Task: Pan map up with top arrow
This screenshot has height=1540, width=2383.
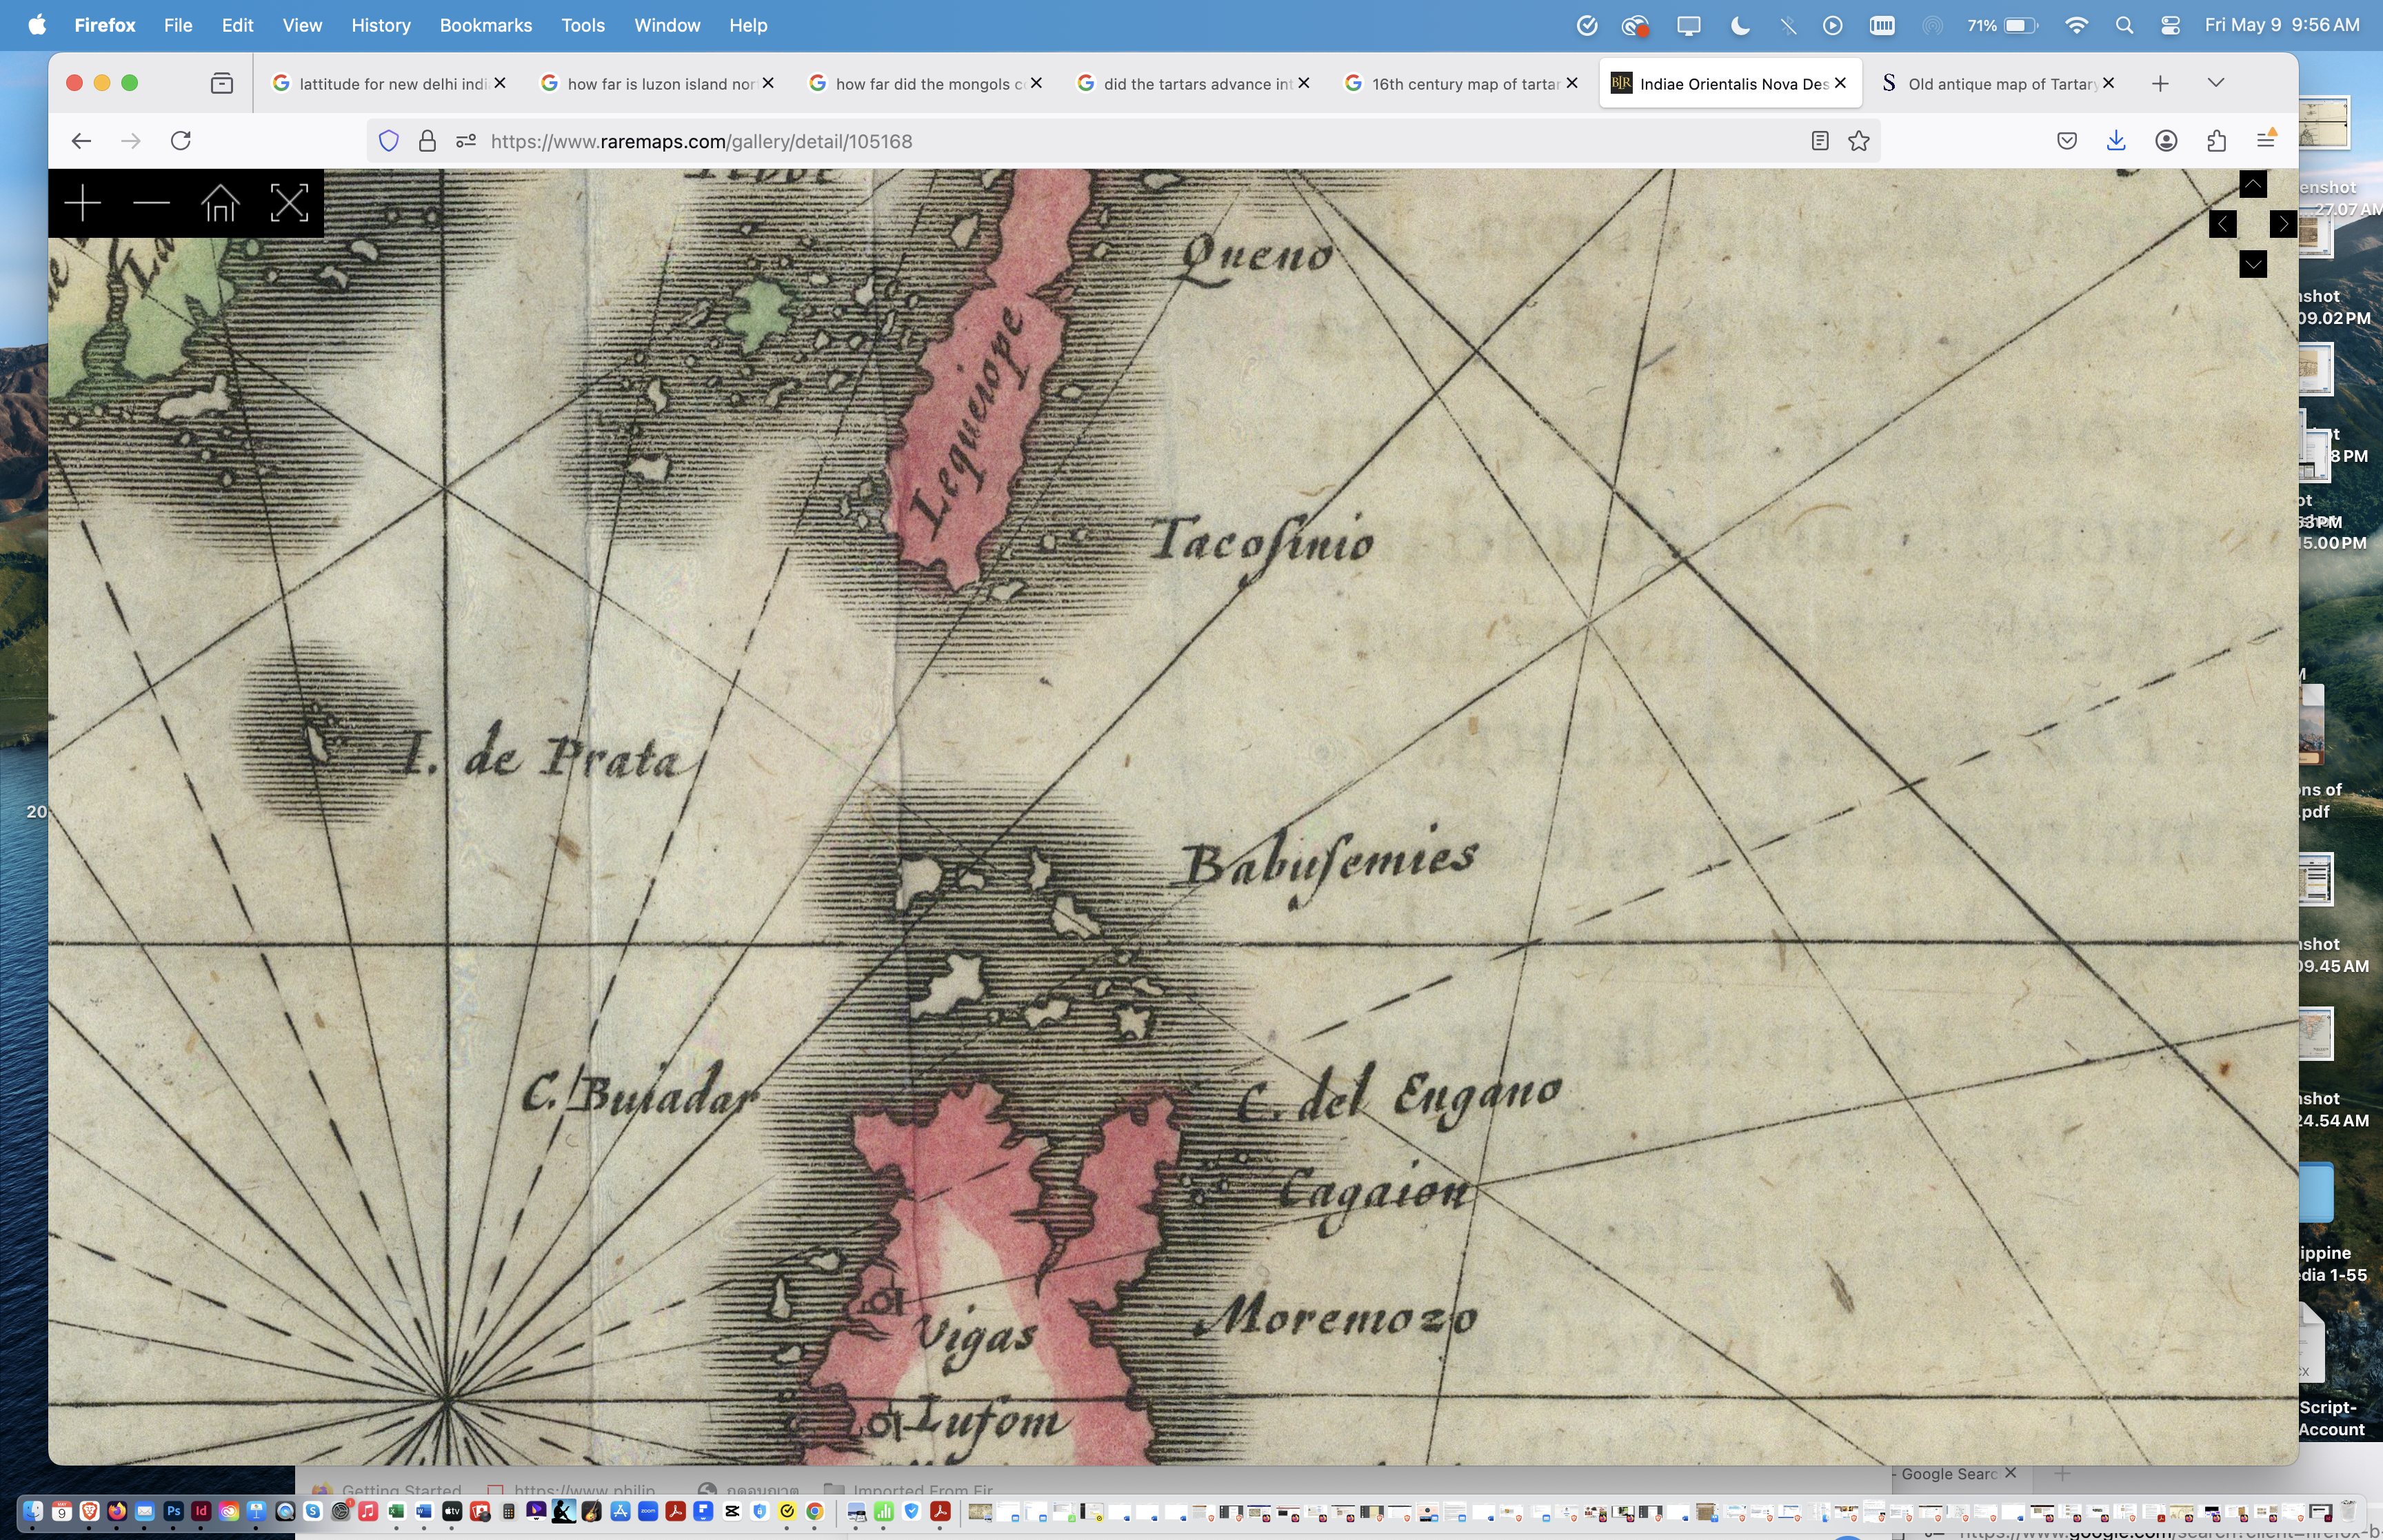Action: [2252, 184]
